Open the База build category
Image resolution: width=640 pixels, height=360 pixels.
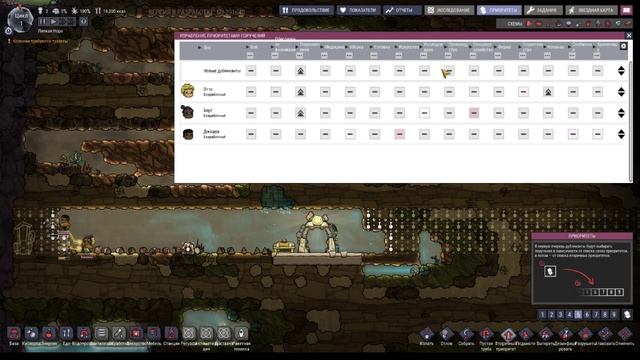(x=14, y=333)
